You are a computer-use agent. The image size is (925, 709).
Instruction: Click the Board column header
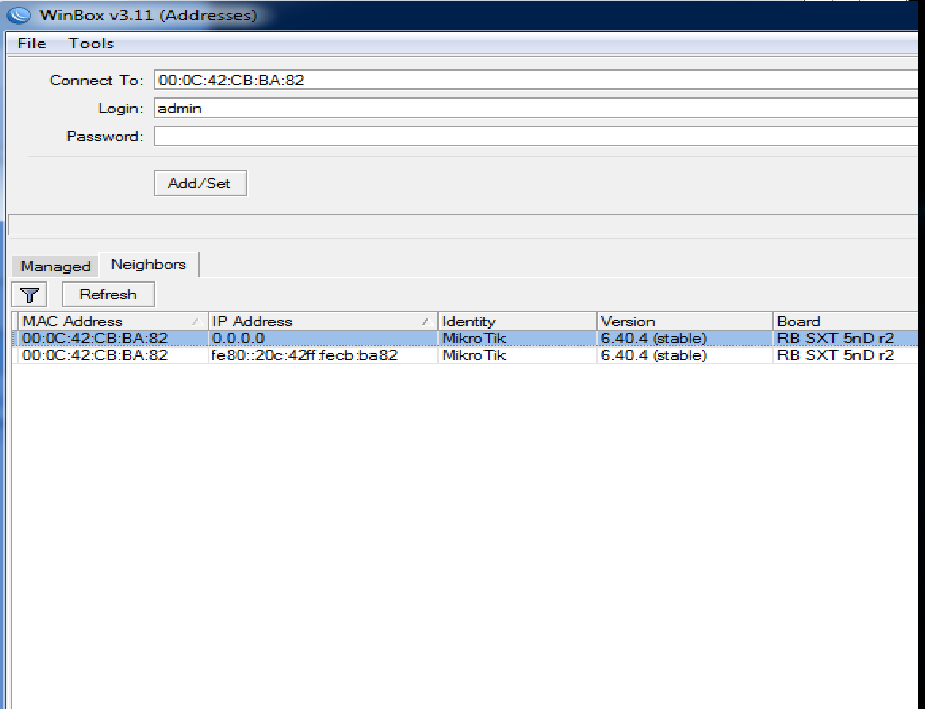click(845, 321)
